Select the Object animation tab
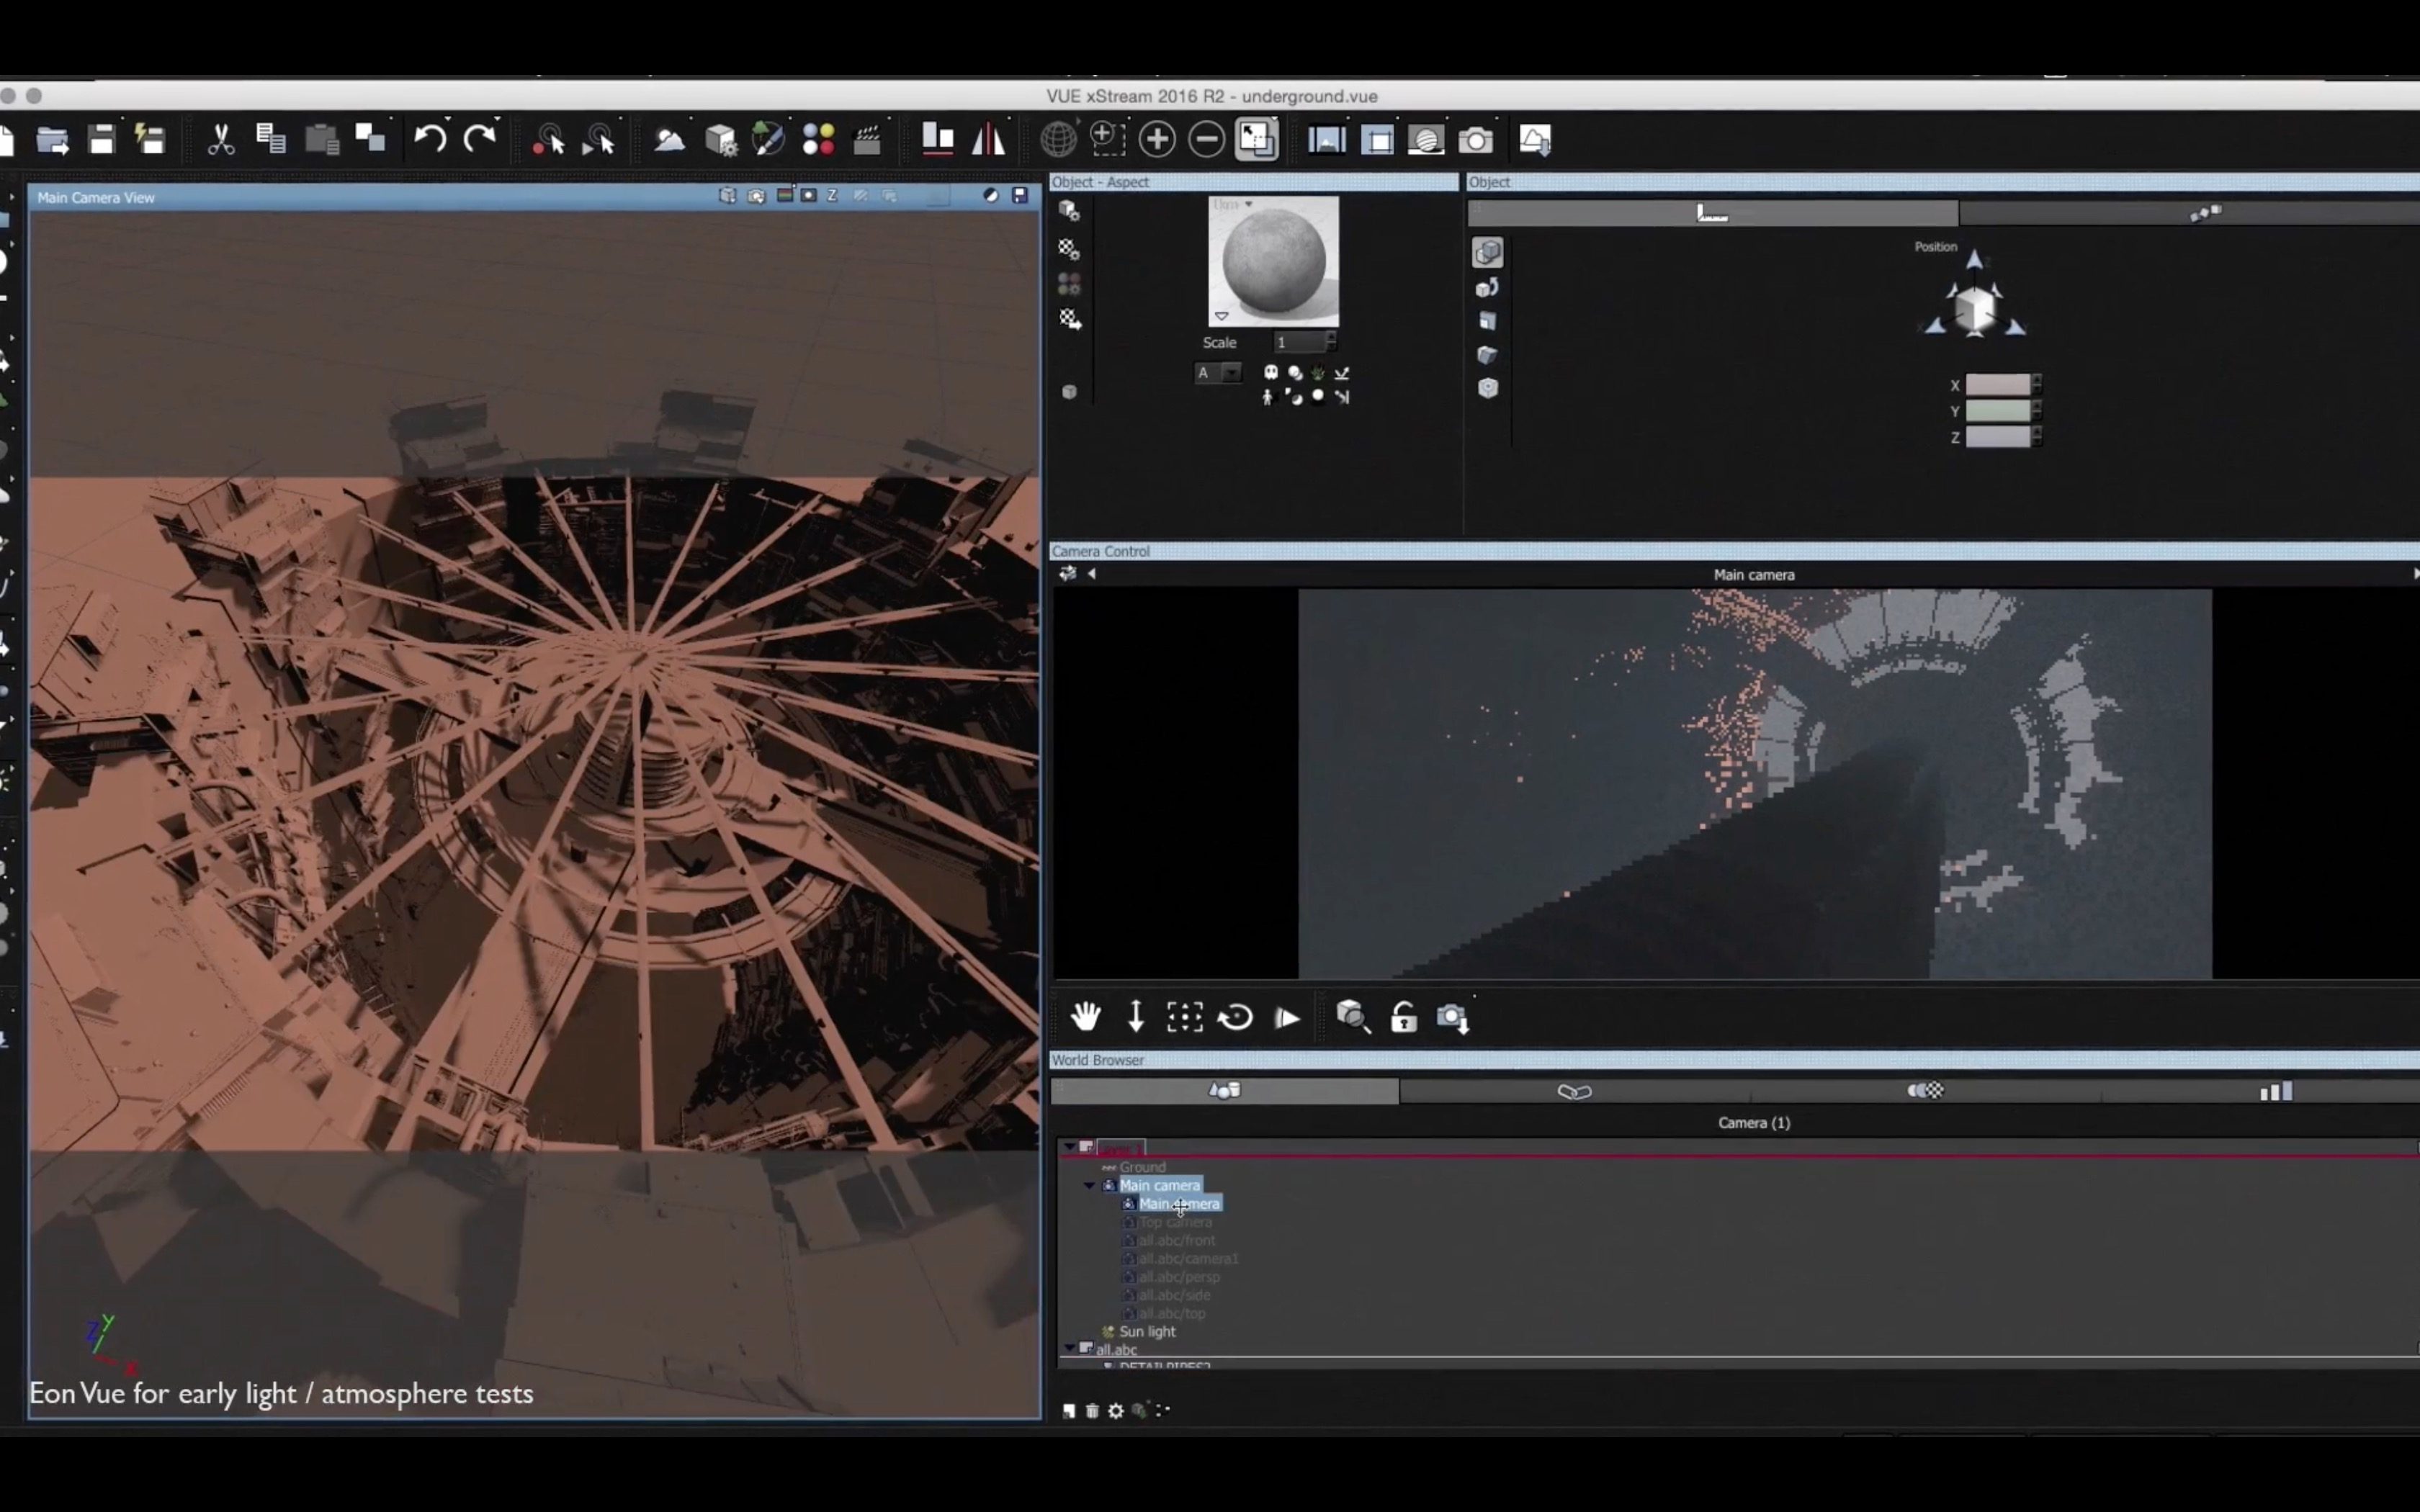Viewport: 2420px width, 1512px height. coord(2205,213)
